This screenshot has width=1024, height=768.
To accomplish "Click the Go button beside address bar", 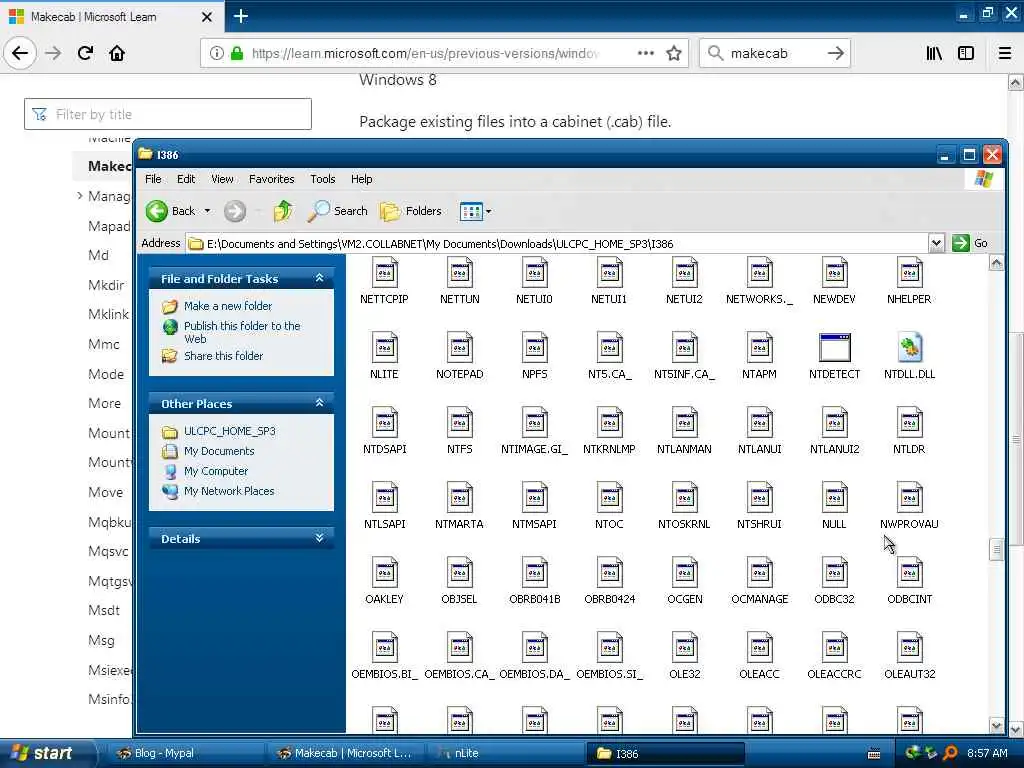I will point(970,243).
